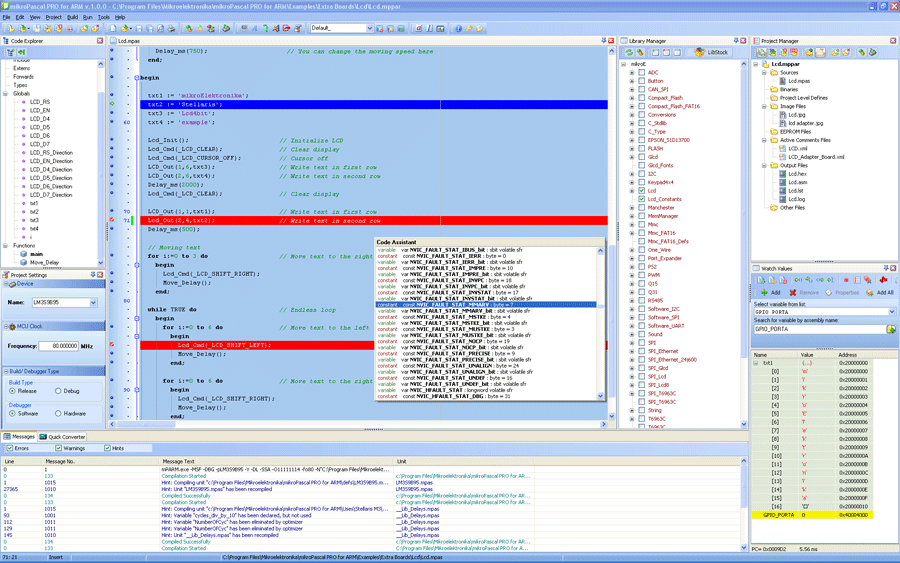
Task: Open the Tools menu
Action: [x=103, y=17]
